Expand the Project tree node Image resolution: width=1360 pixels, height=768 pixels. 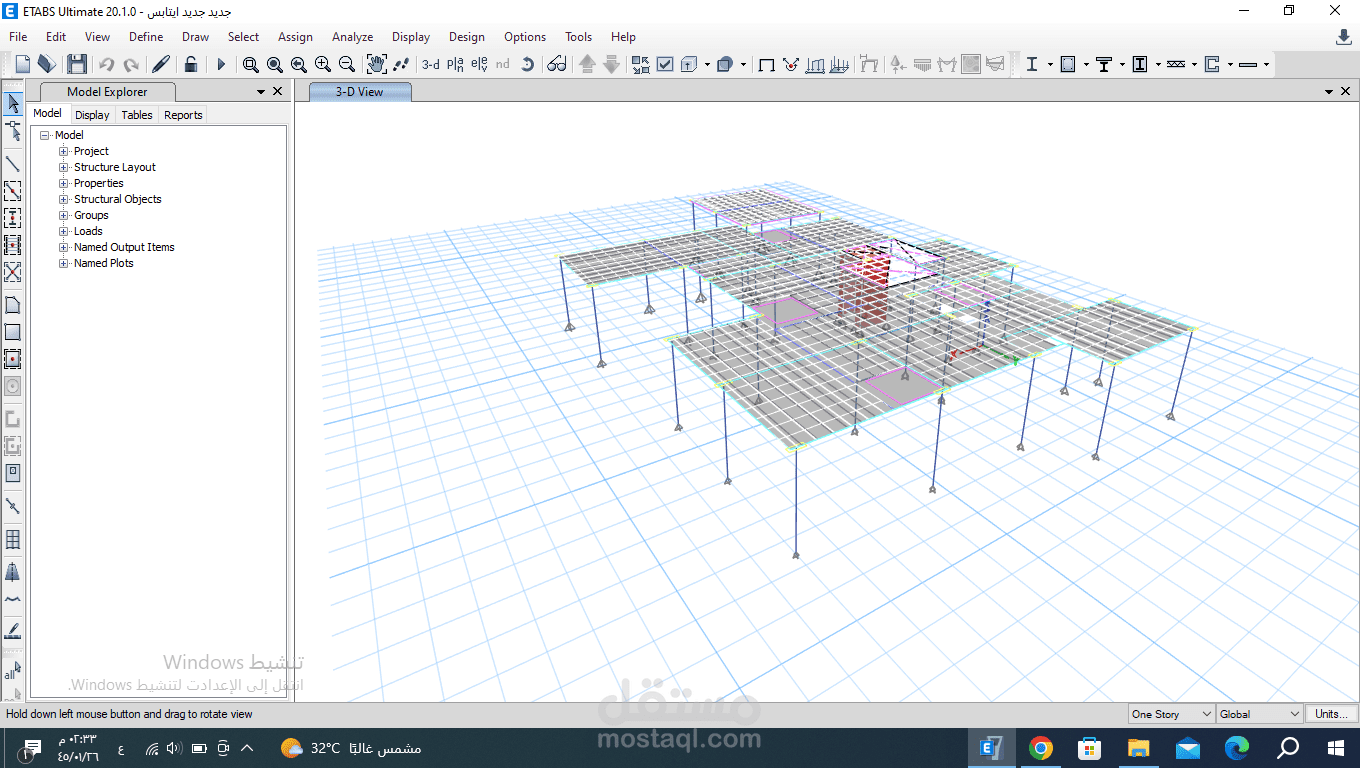point(64,151)
